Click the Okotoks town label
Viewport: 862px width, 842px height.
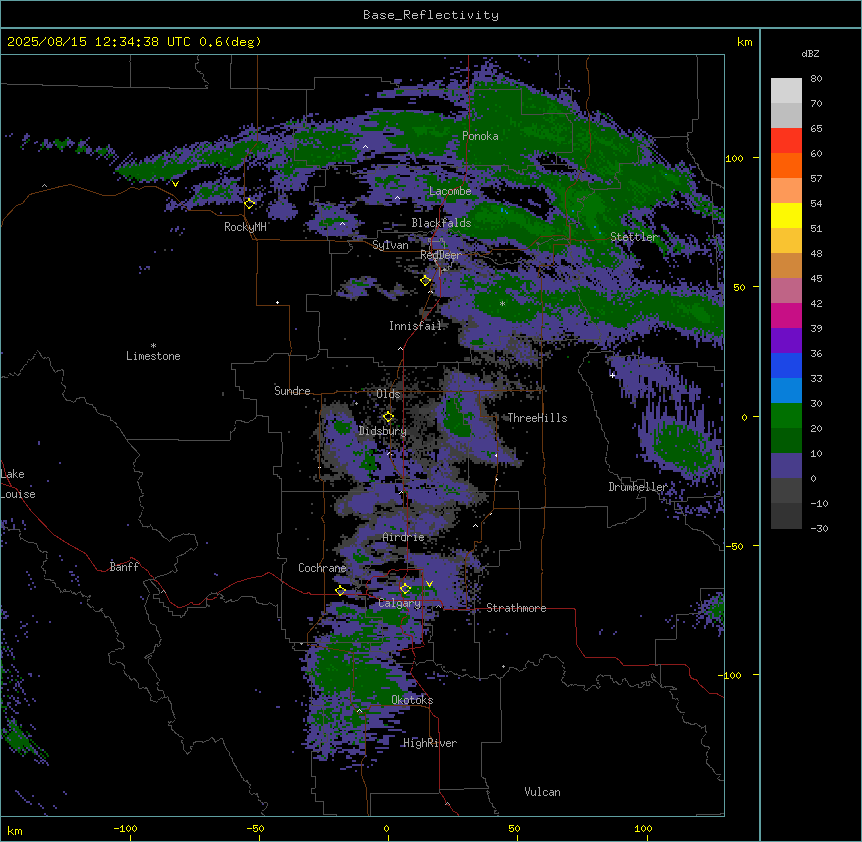[x=412, y=700]
